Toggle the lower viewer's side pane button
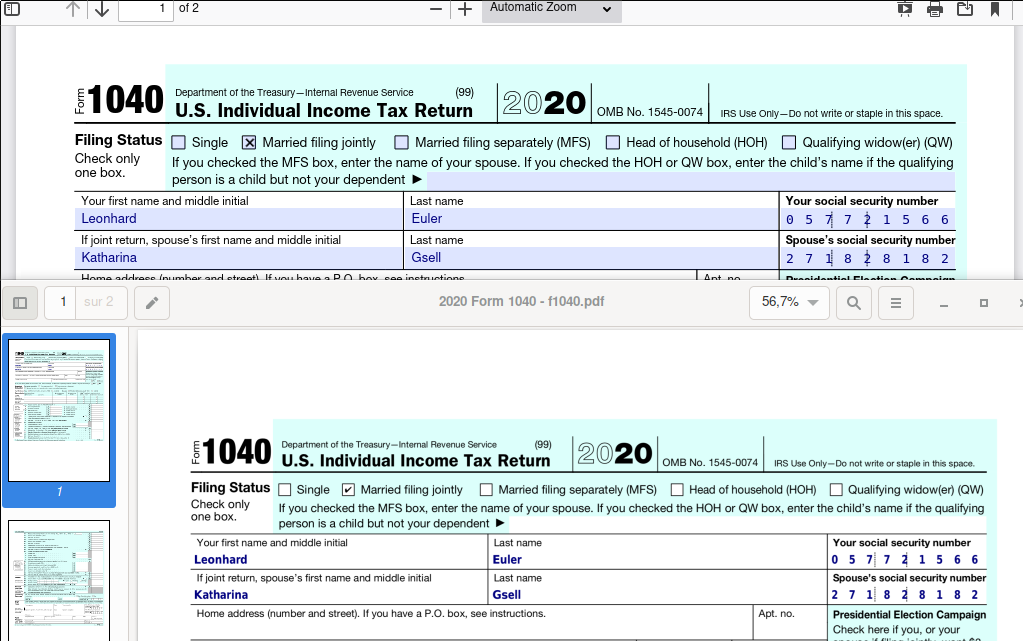This screenshot has width=1023, height=641. tap(20, 302)
